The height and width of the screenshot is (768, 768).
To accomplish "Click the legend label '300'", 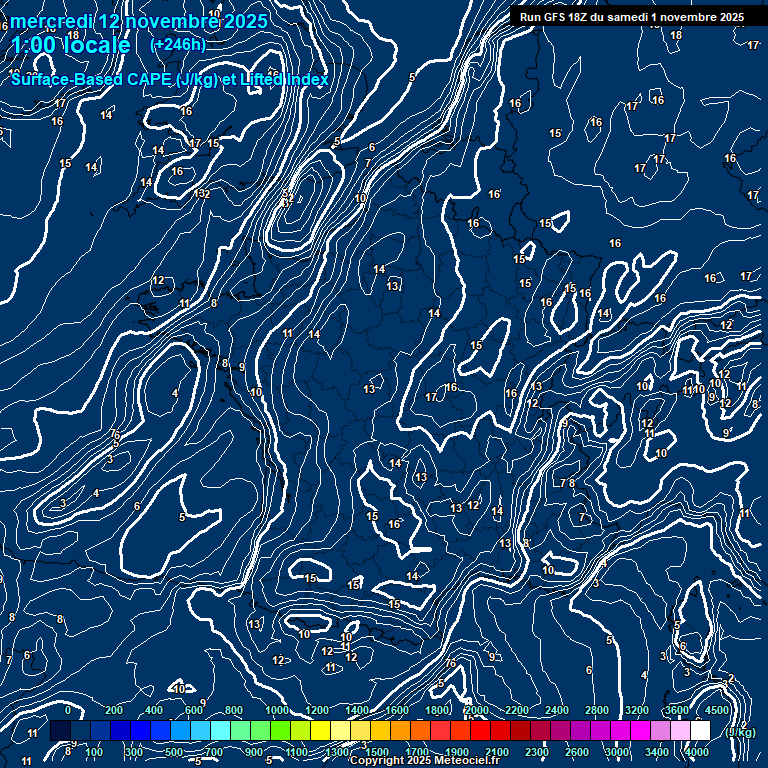I will tap(134, 752).
